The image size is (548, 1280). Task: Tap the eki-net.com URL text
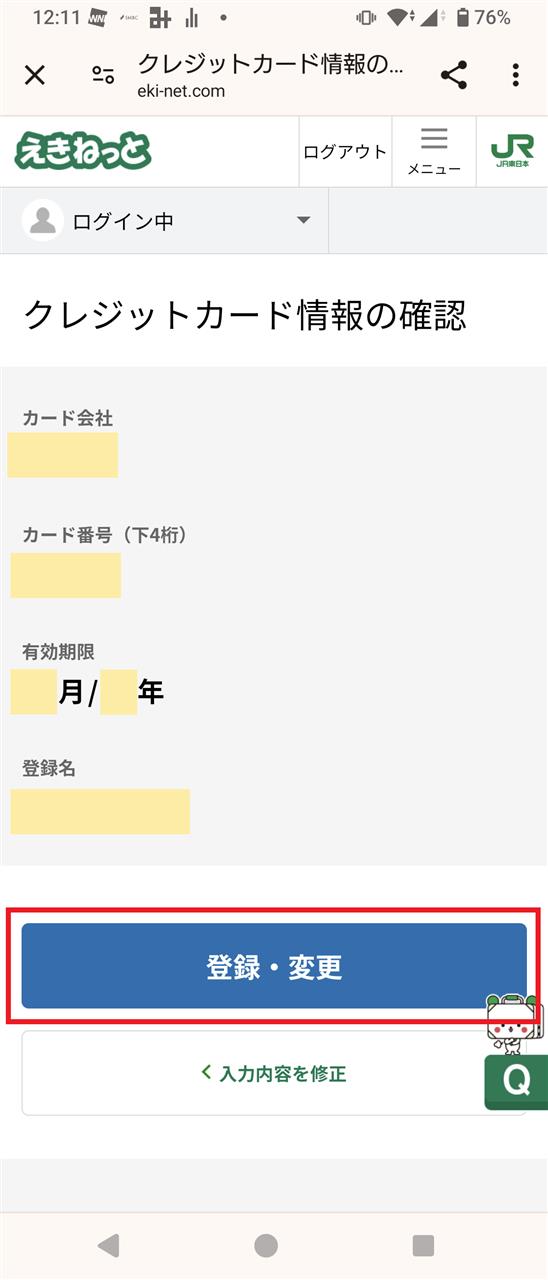point(181,91)
